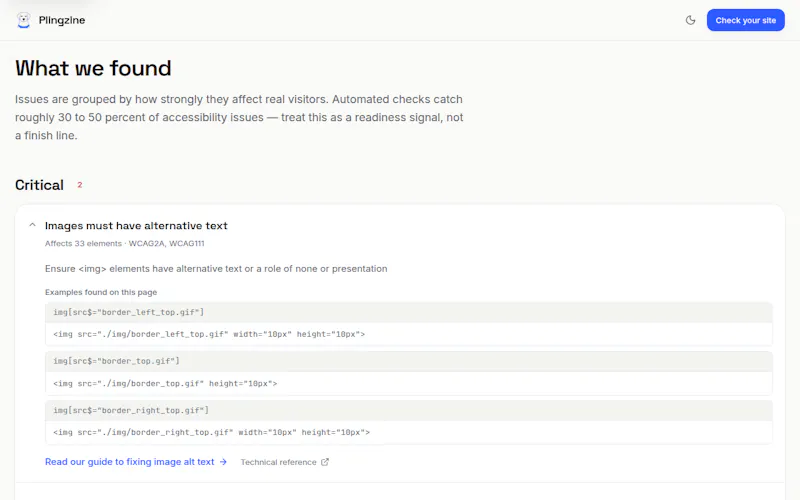Viewport: 800px width, 500px height.
Task: Click the What we found heading
Action: click(93, 68)
